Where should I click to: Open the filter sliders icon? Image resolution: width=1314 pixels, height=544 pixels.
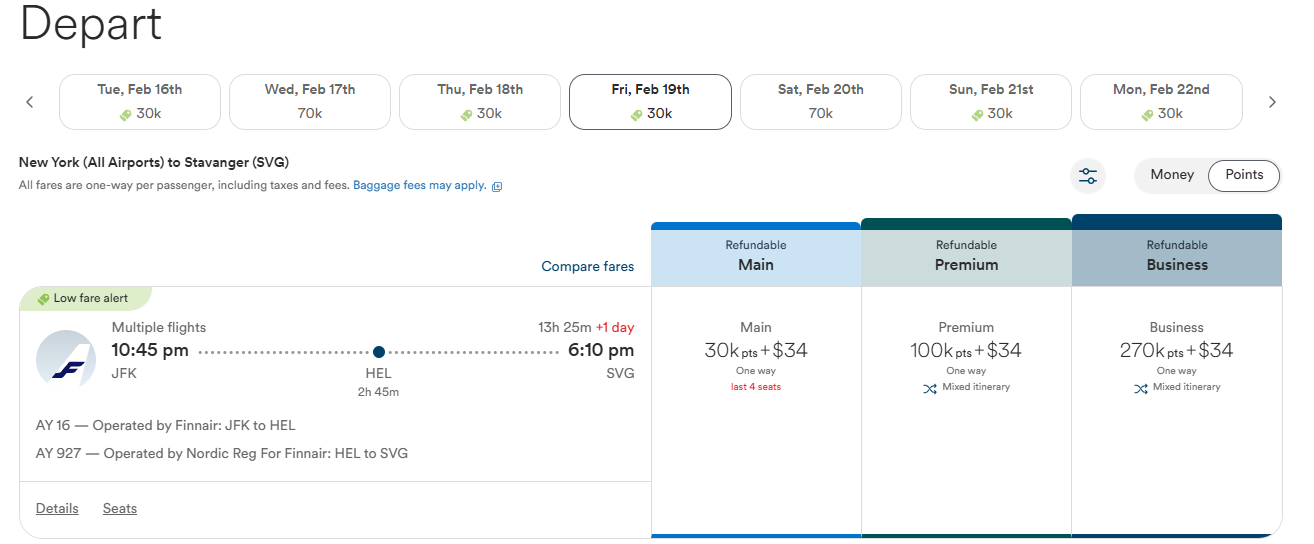(1088, 177)
